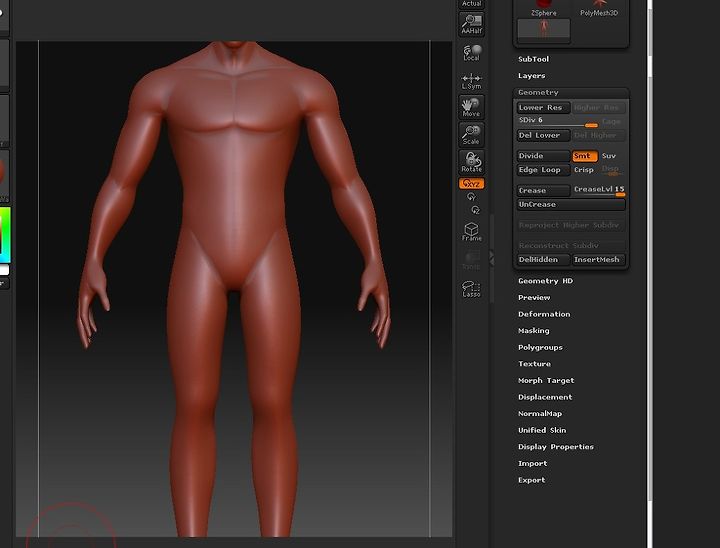Screen dimensions: 720x548
Task: Switch to Y-axis rotation icon
Action: (x=471, y=197)
